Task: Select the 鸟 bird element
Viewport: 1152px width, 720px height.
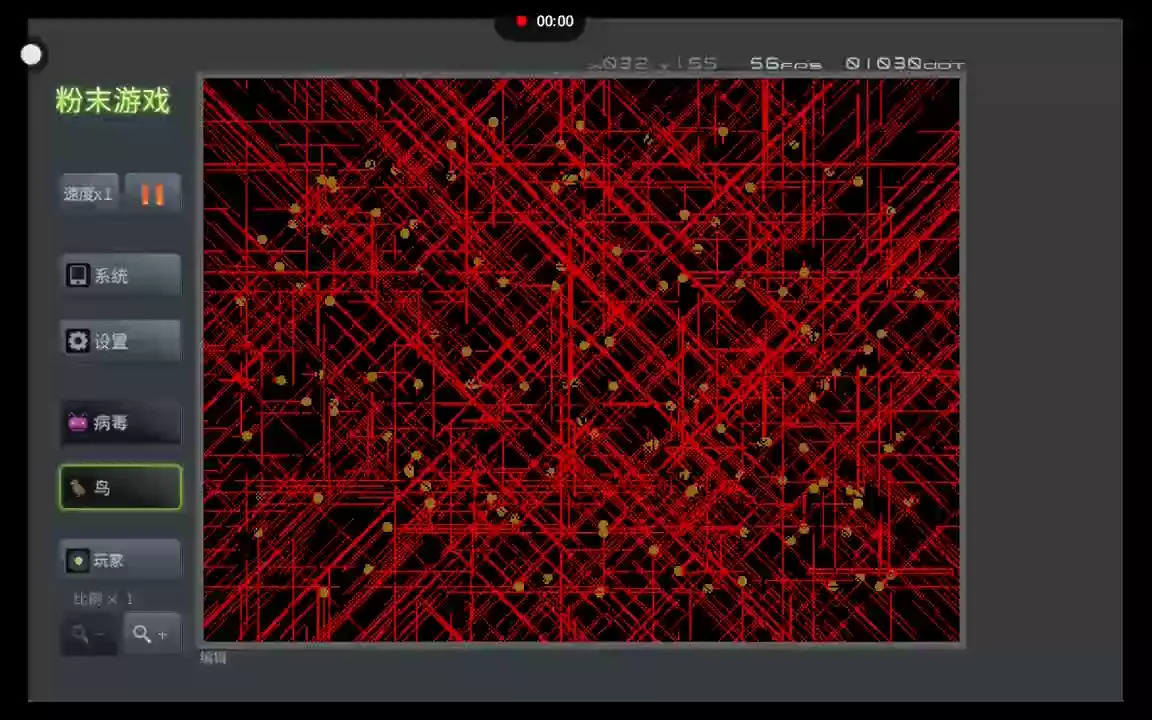Action: click(x=120, y=487)
